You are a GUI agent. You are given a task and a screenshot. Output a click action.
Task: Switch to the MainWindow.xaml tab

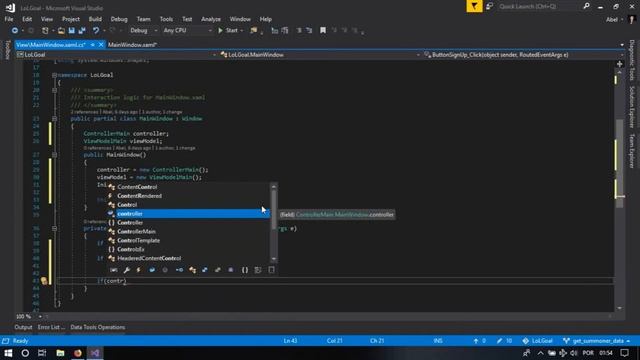132,45
